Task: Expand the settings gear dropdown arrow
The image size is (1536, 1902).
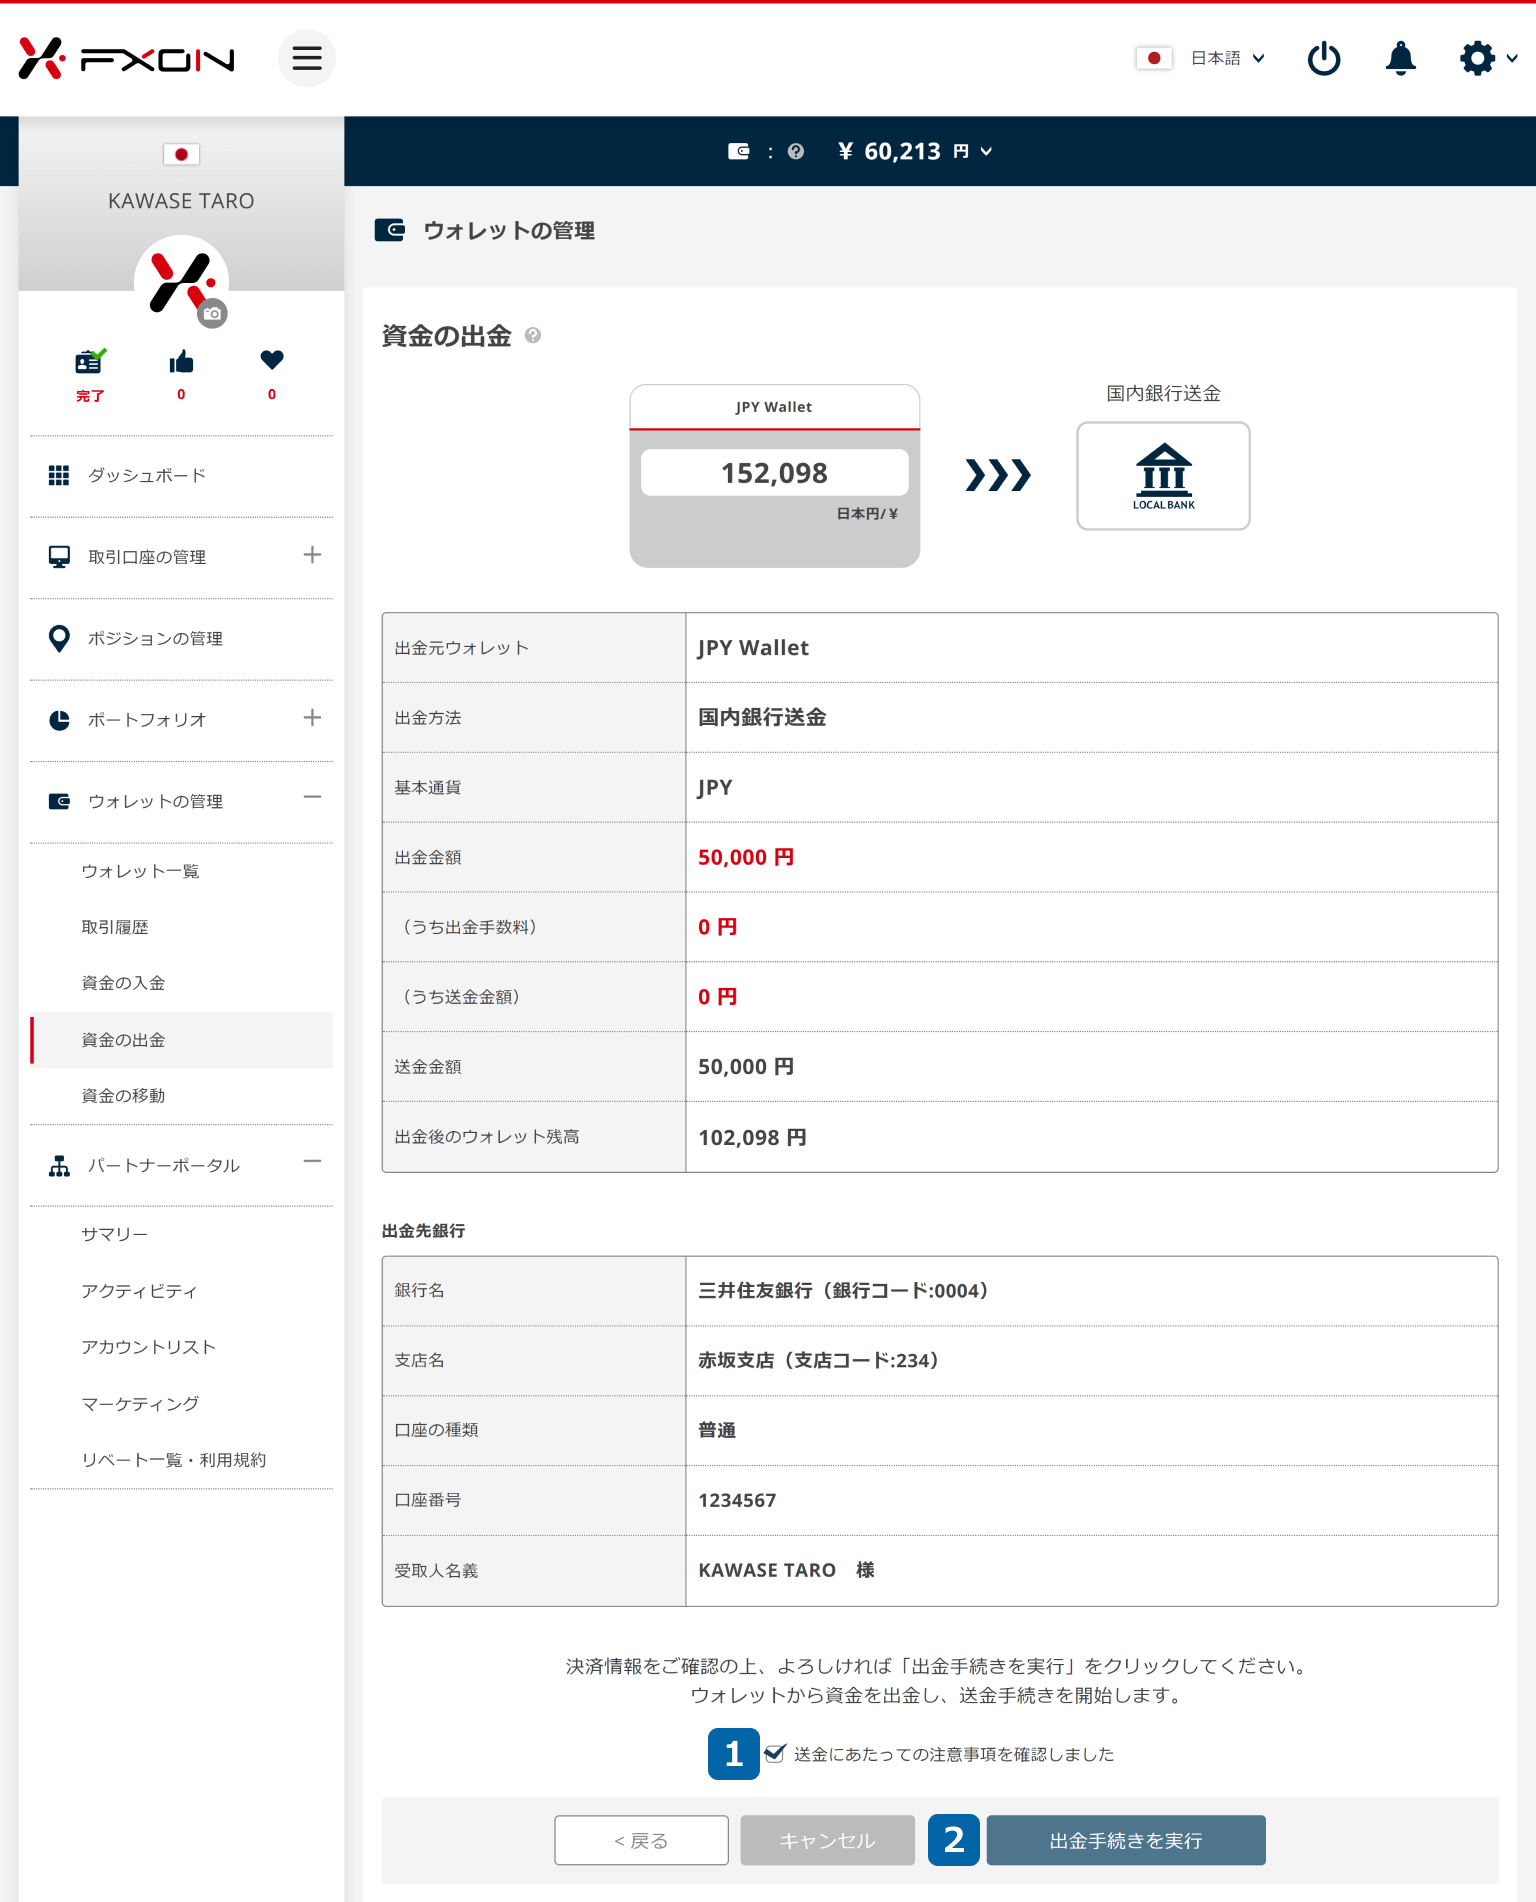Action: pos(1512,58)
